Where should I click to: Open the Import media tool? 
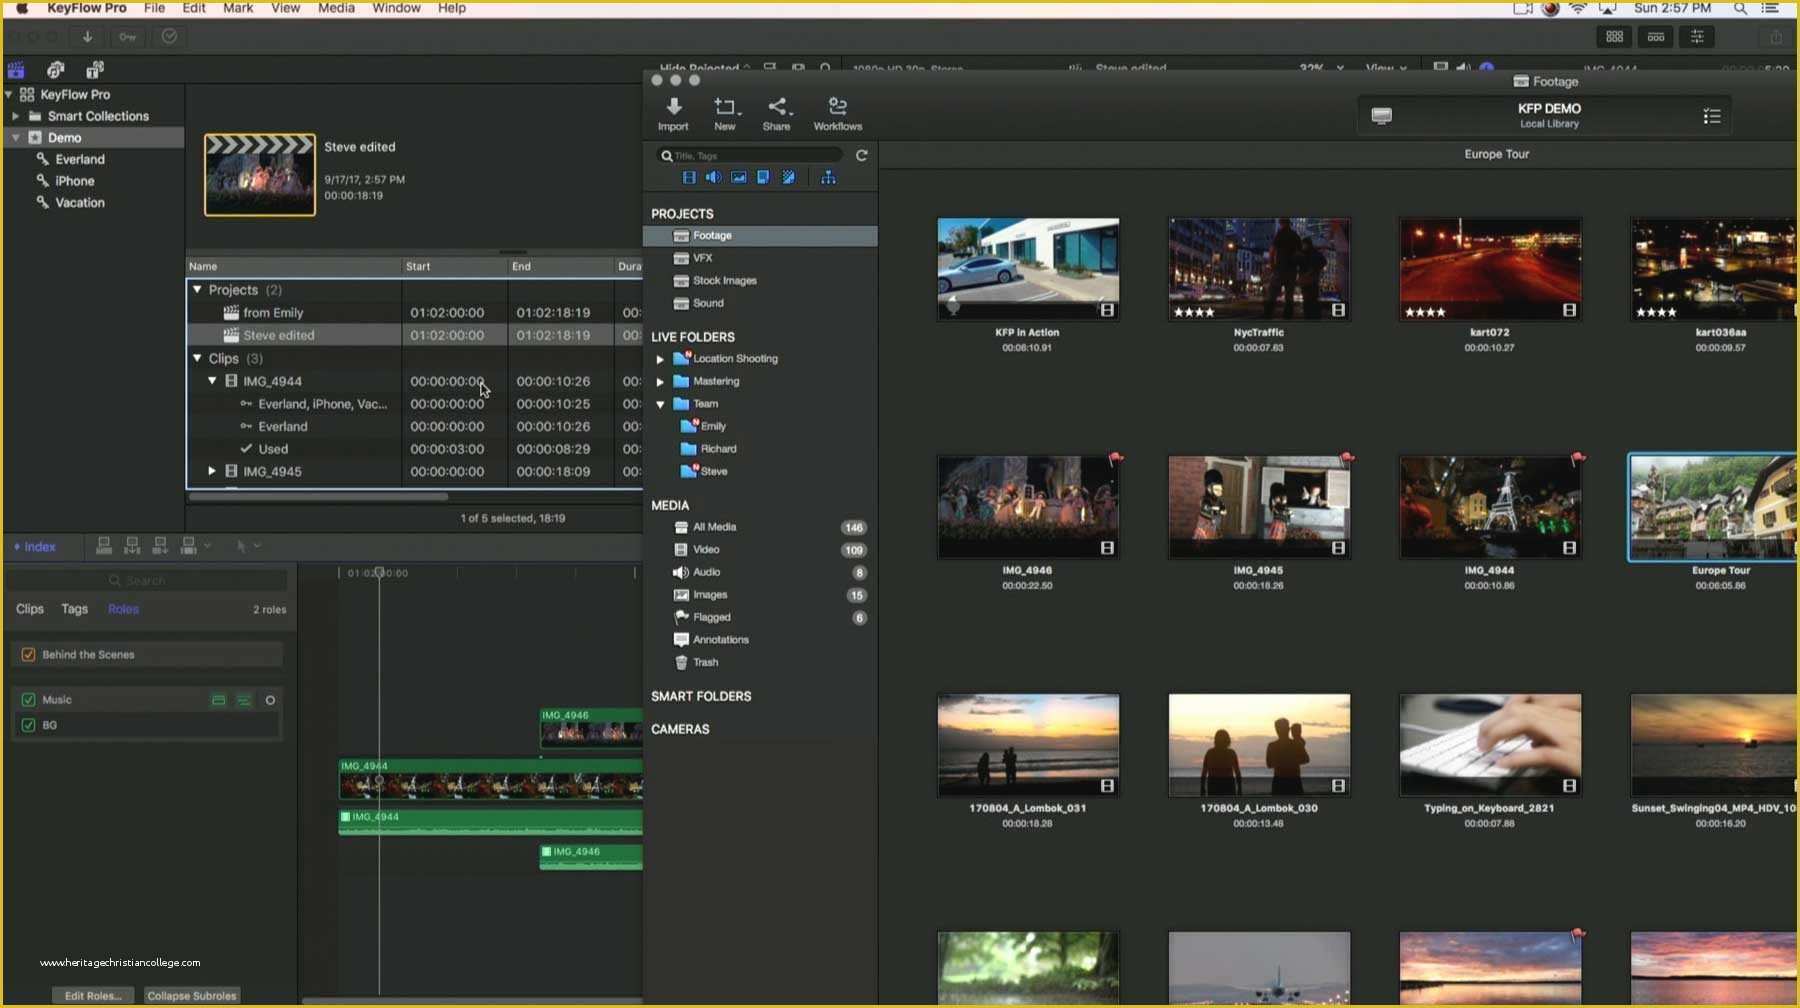(x=673, y=114)
